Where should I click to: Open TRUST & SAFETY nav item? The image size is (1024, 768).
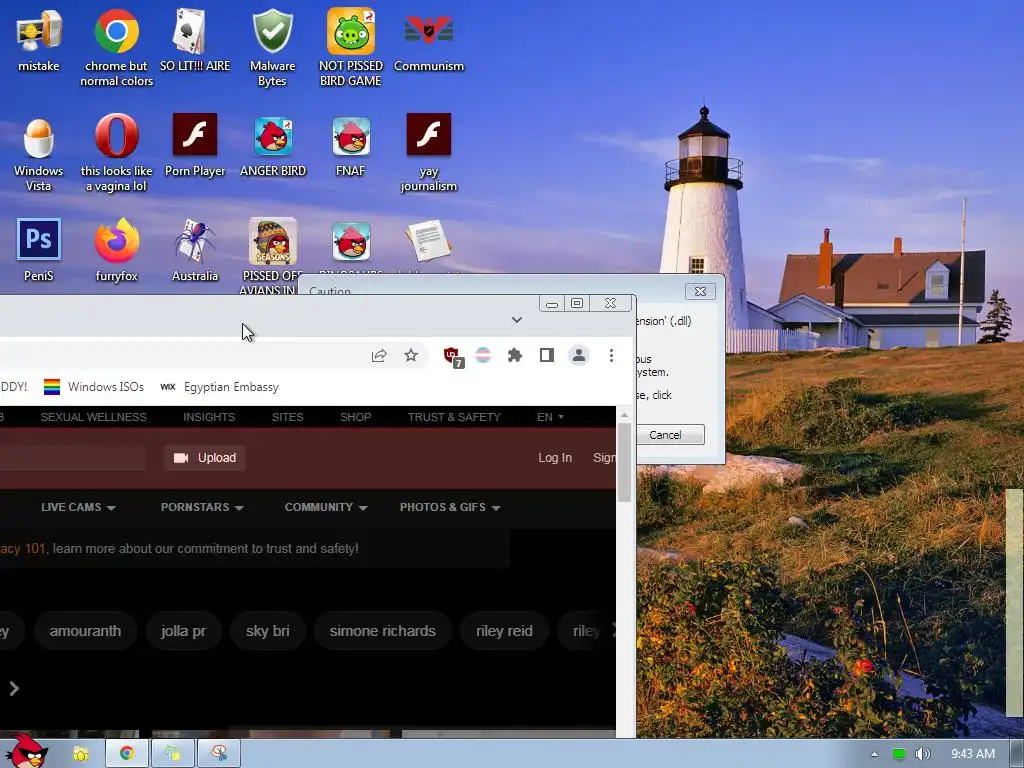[454, 417]
